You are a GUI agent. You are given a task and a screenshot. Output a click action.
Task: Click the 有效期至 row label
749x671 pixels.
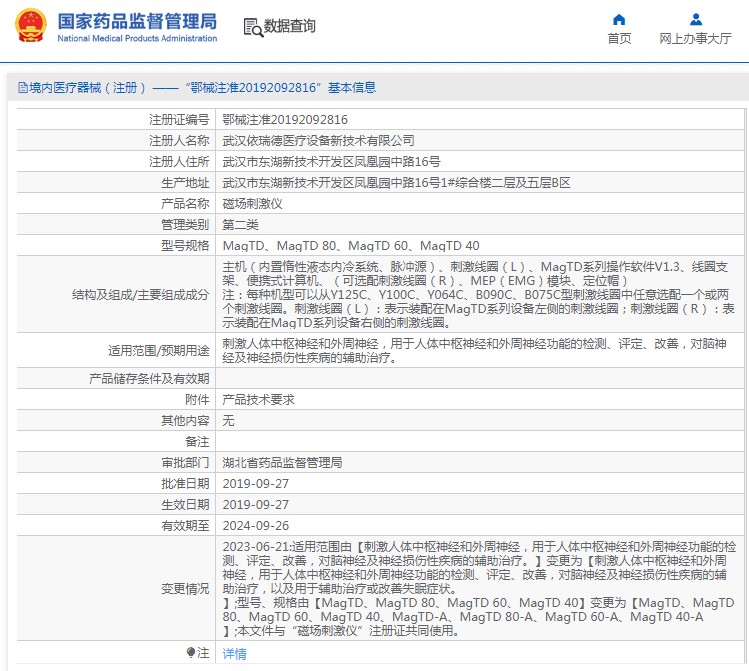[185, 525]
